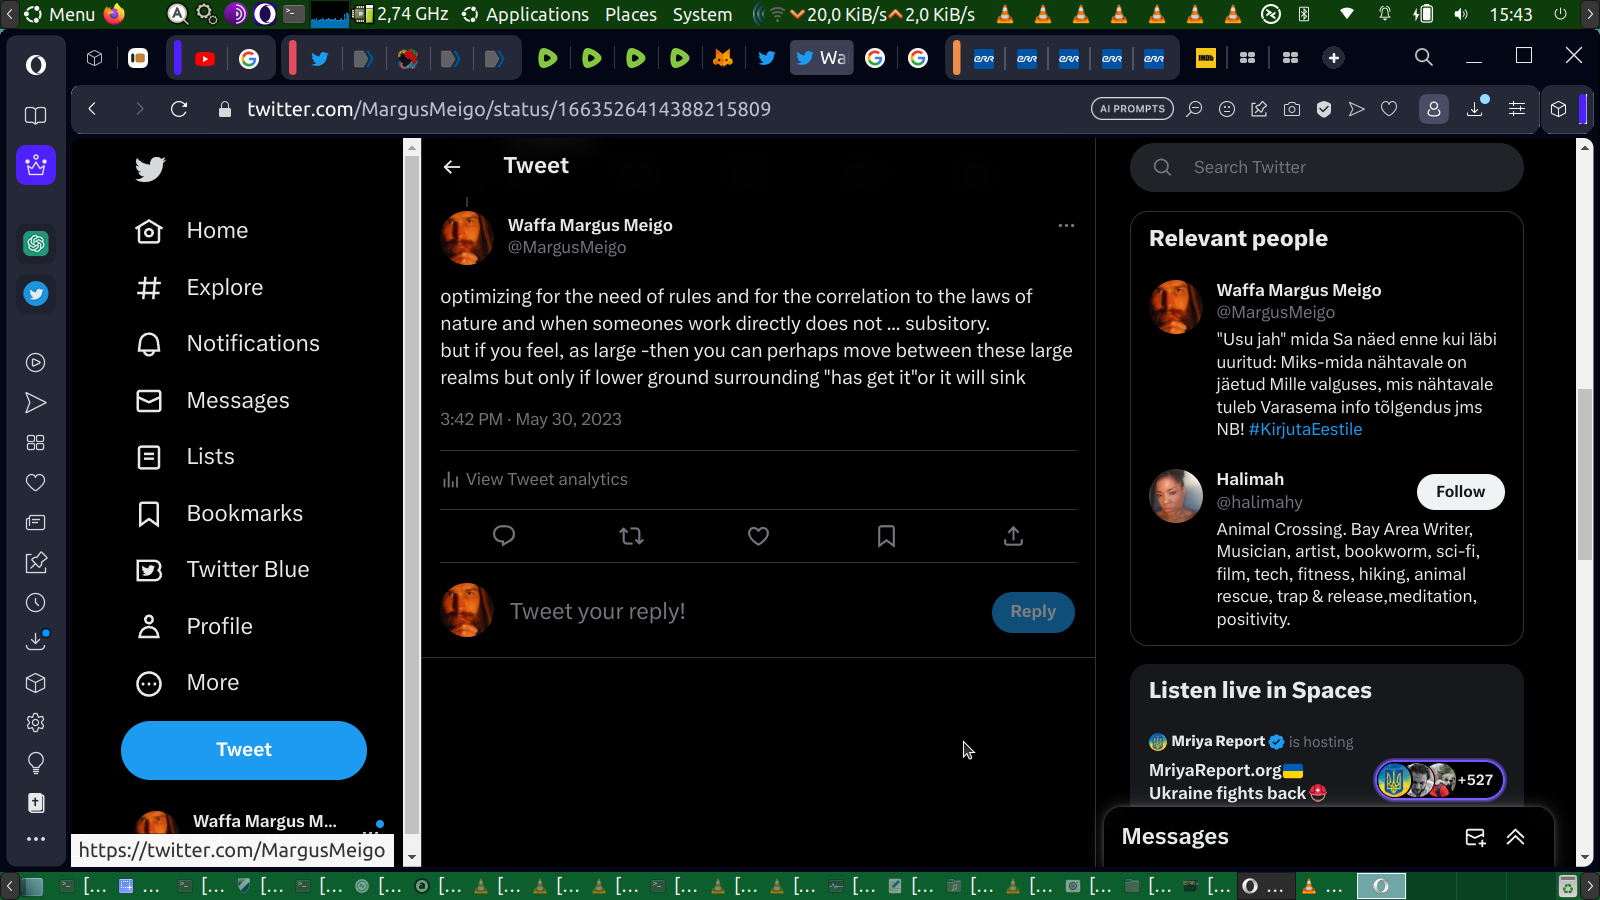Screen dimensions: 1600x900
Task: Click the Reply button
Action: point(1033,612)
